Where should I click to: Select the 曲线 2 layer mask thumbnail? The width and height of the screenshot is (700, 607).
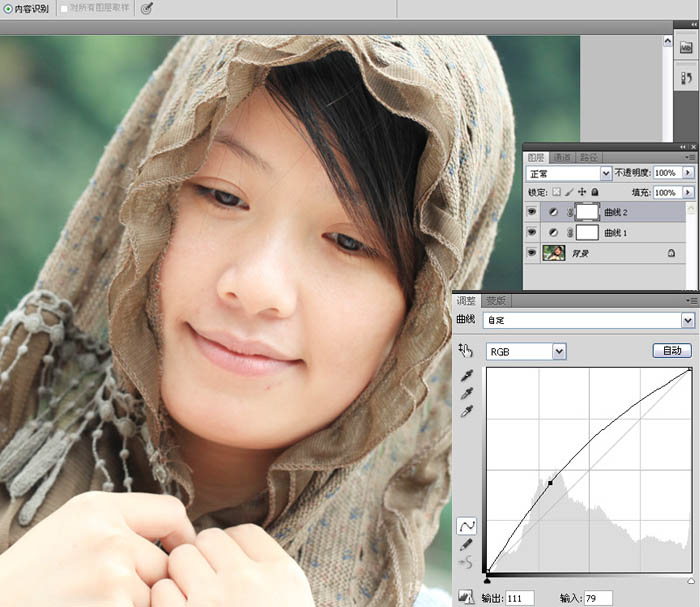(587, 212)
